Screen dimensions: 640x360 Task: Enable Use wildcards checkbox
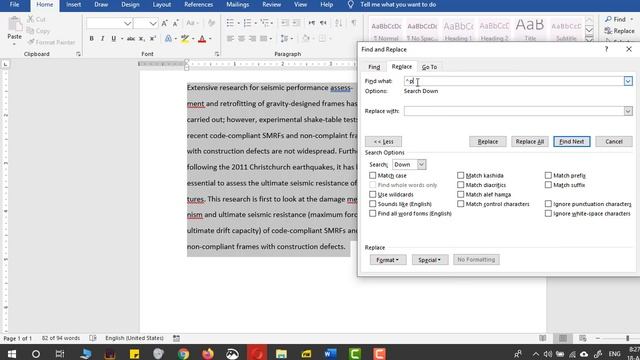pos(372,194)
